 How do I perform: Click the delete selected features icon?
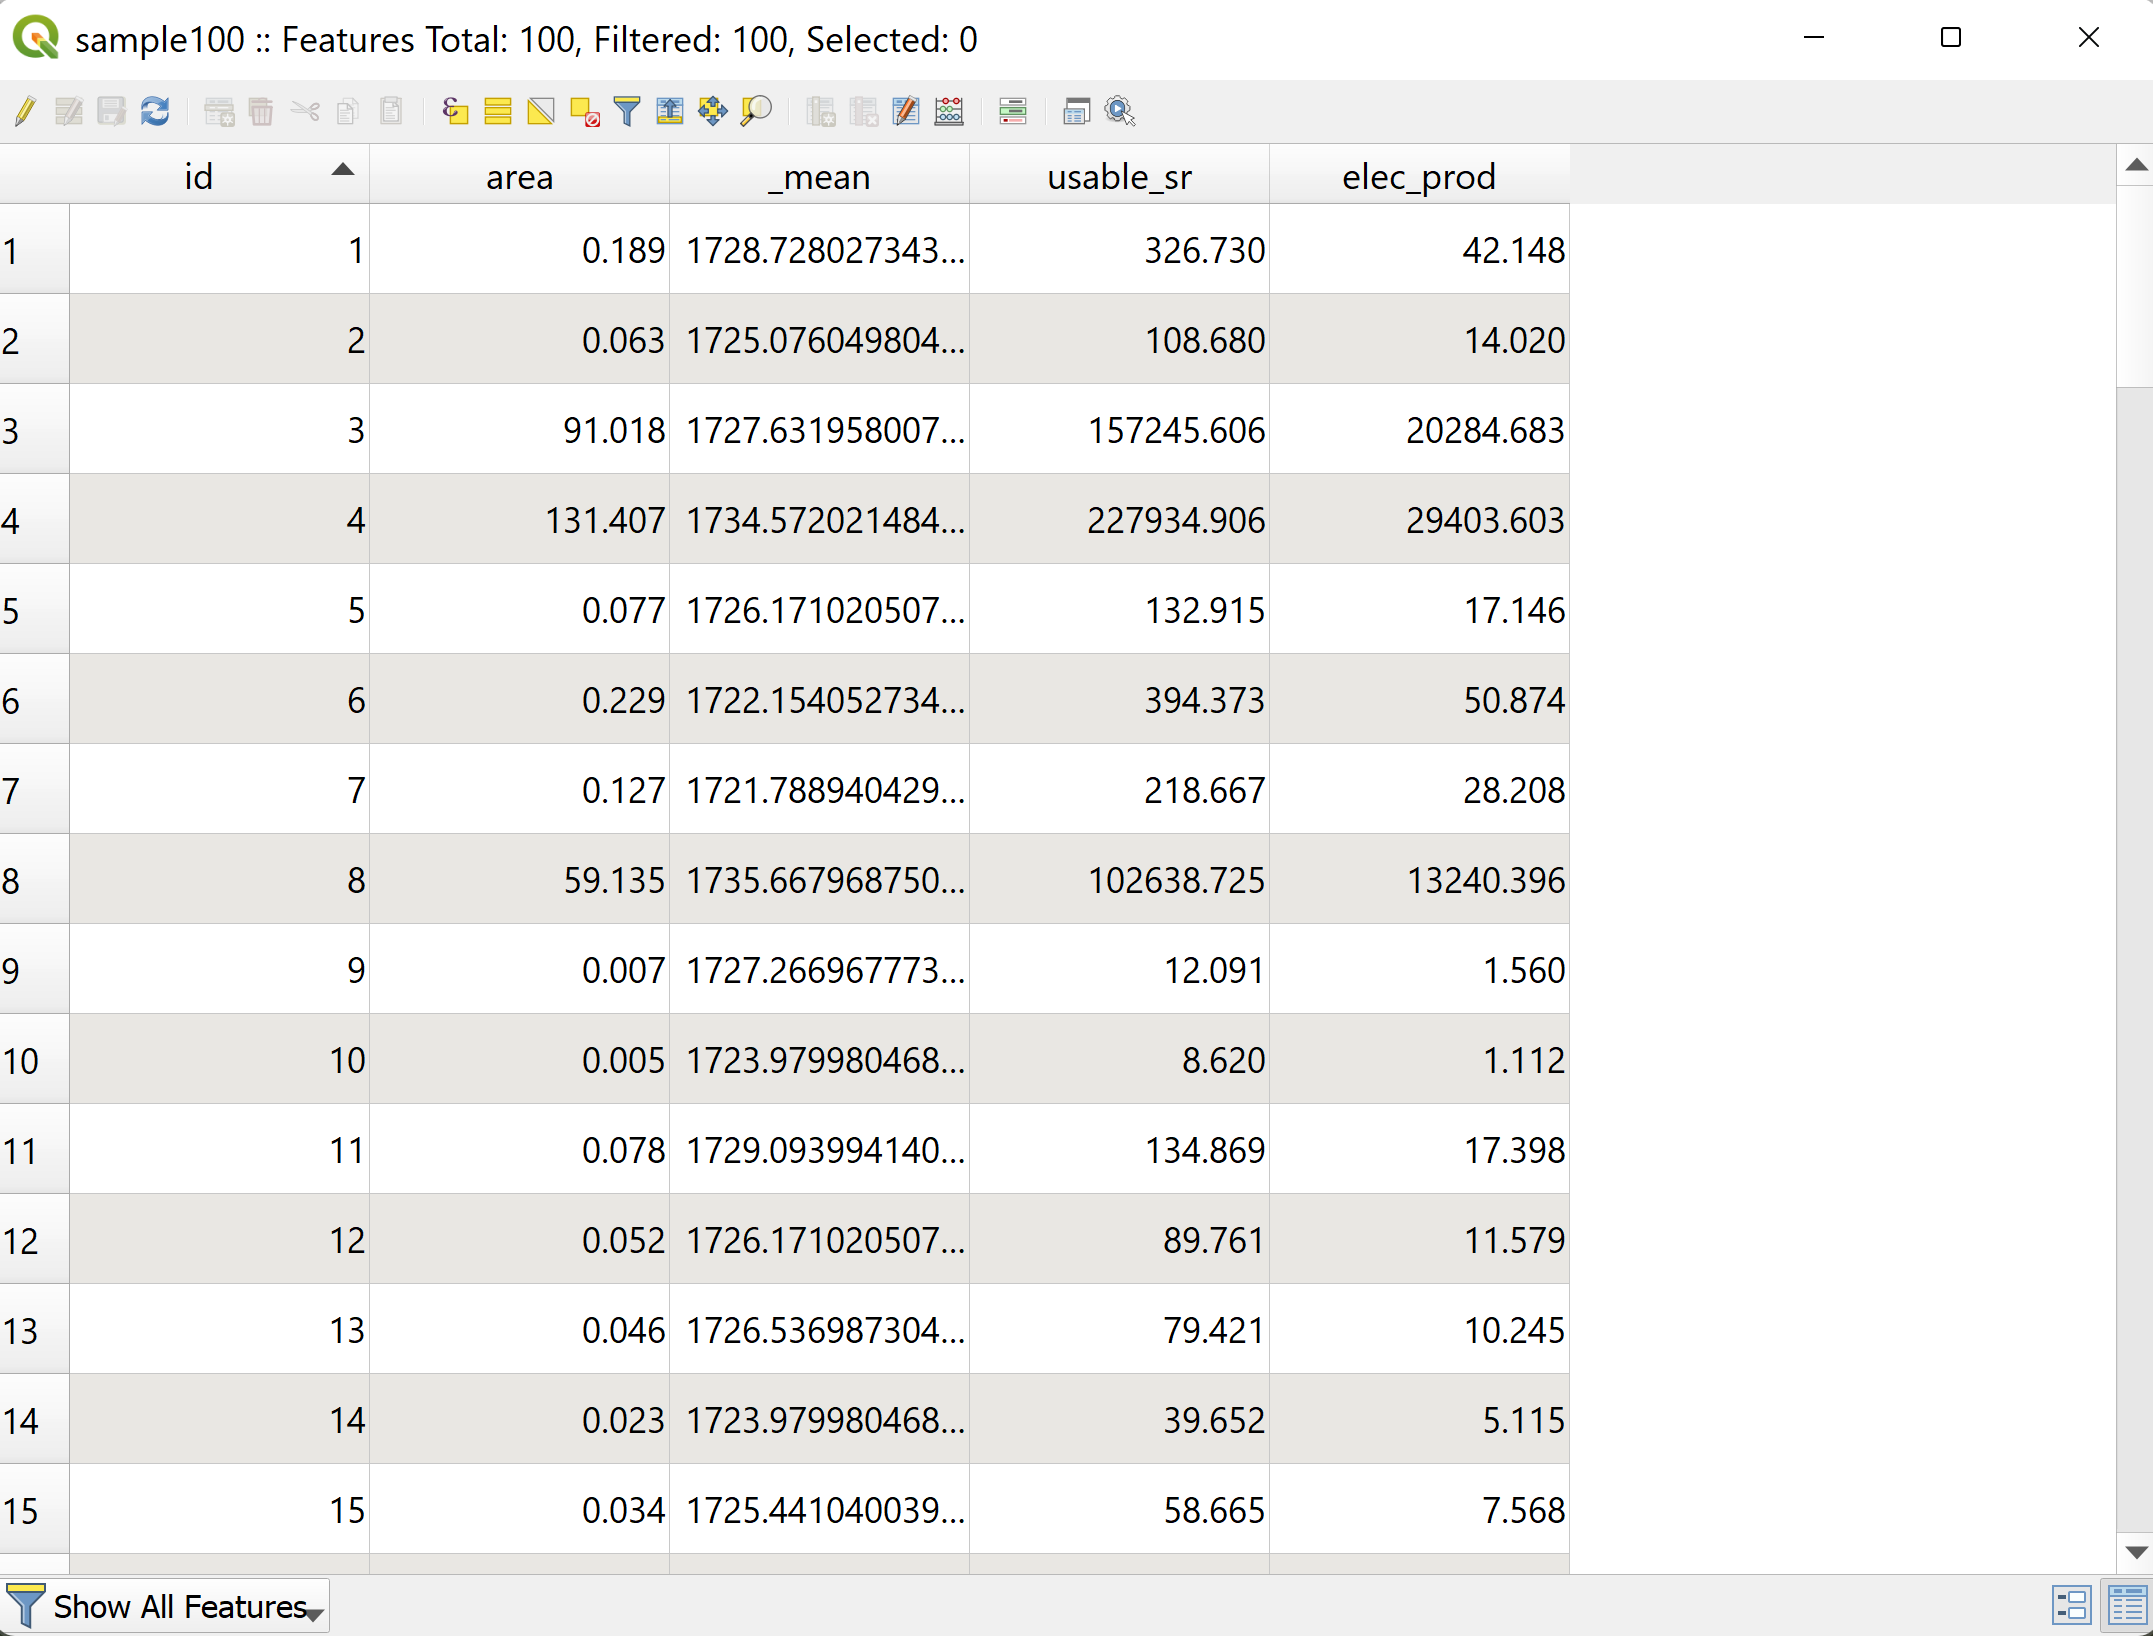point(259,112)
